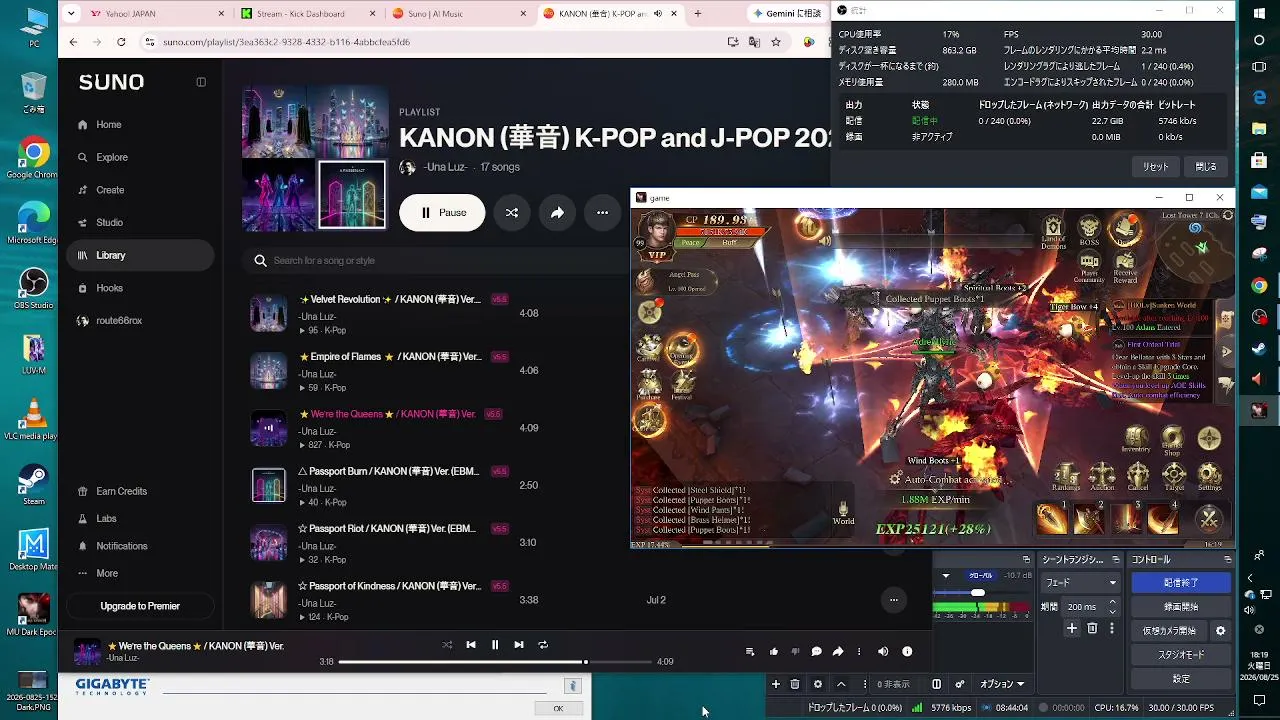Open Home in the Suno sidebar
The height and width of the screenshot is (720, 1280).
140,125
